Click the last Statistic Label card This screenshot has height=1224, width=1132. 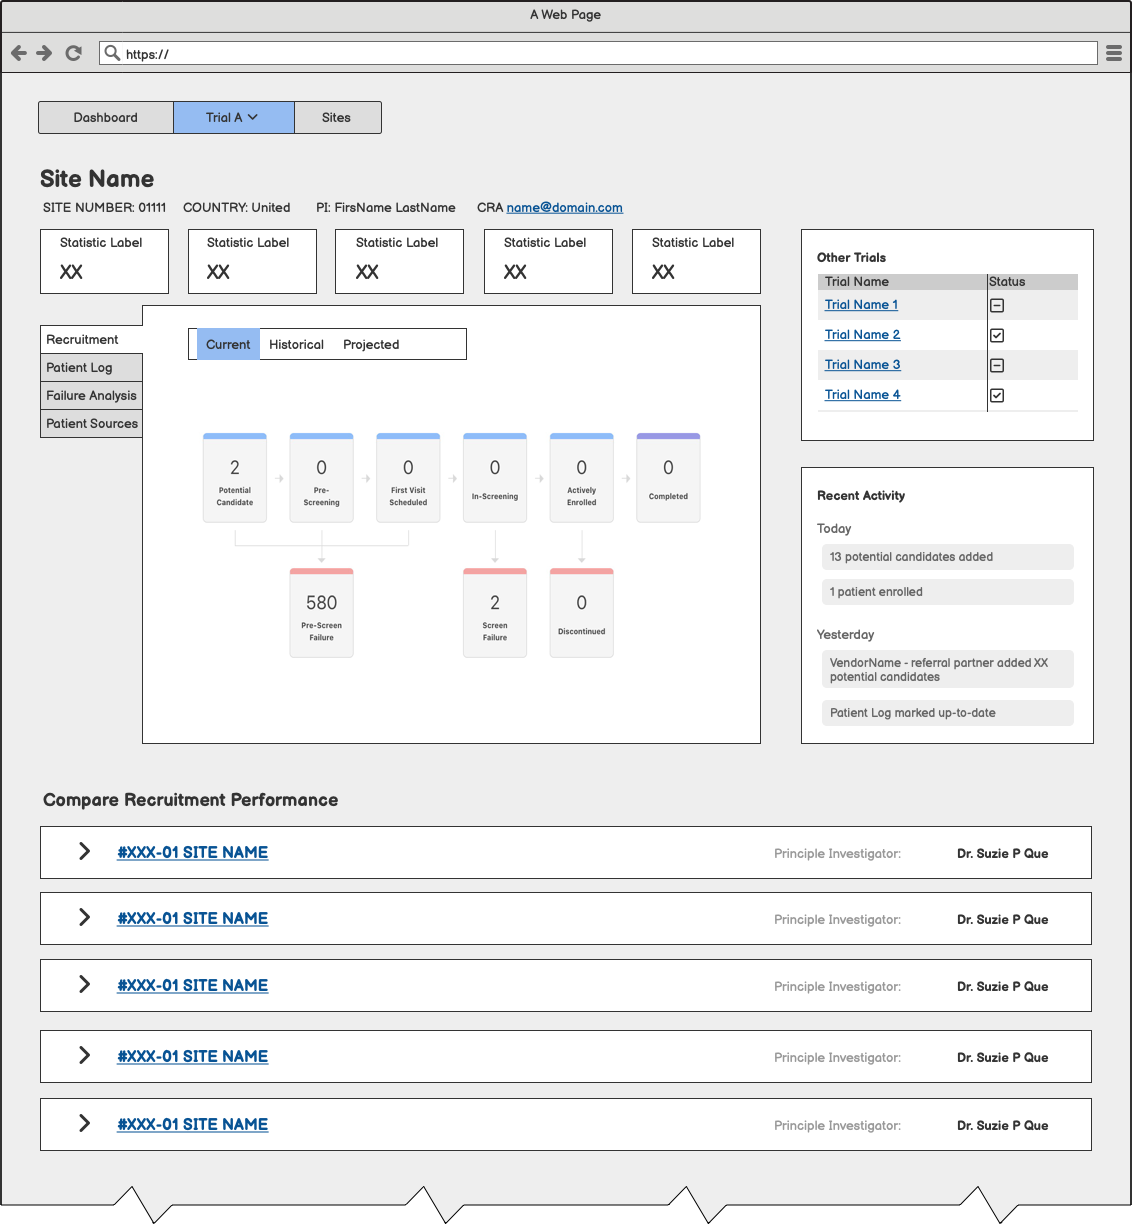pos(697,262)
